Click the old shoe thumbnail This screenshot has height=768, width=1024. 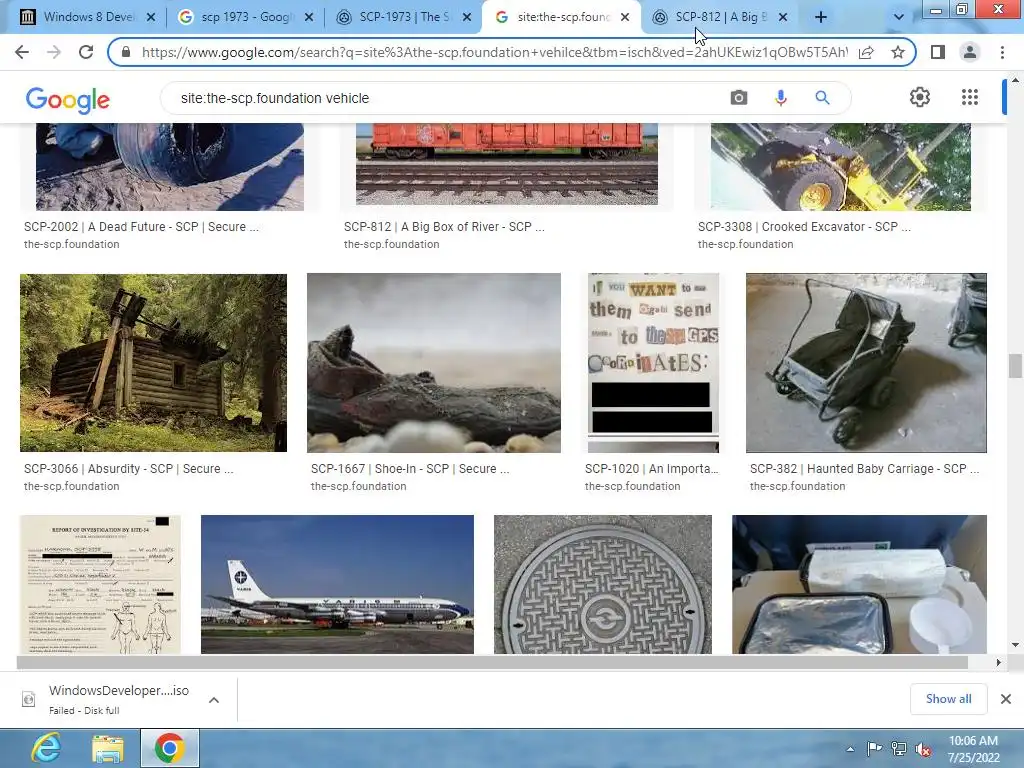pos(434,362)
